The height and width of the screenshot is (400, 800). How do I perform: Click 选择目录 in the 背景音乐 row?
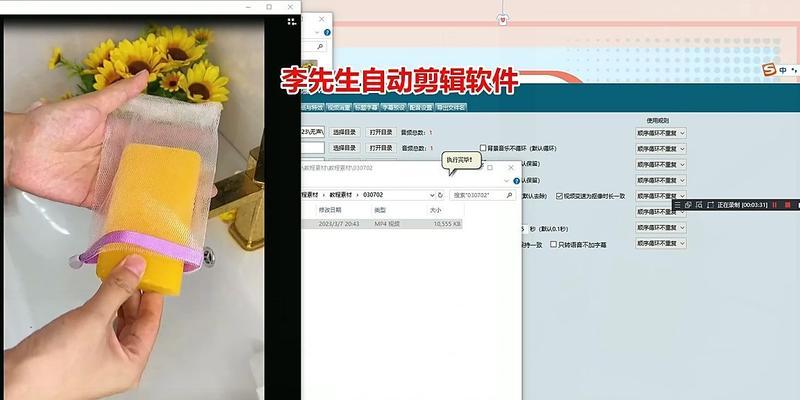(x=344, y=148)
